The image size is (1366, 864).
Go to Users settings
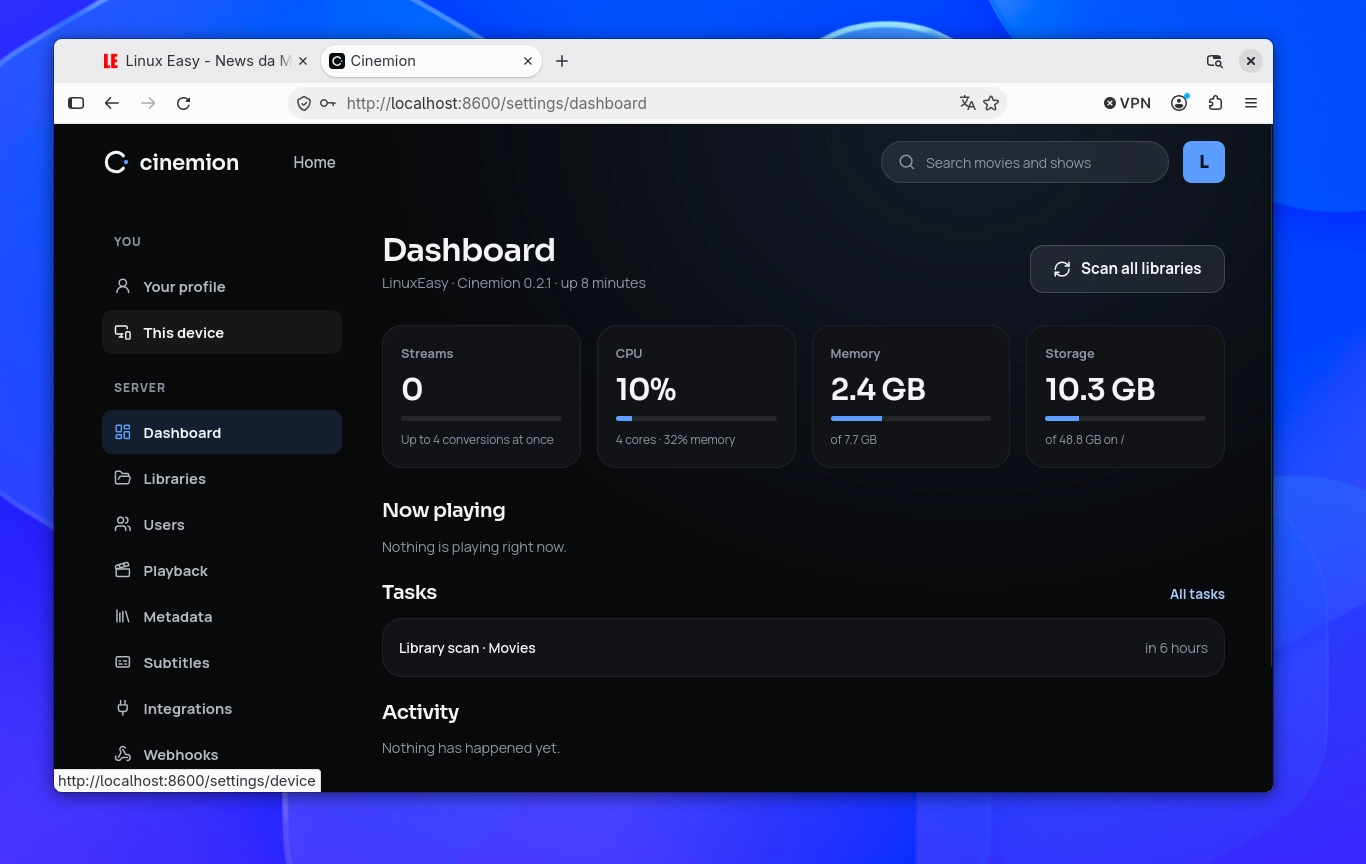click(x=222, y=524)
